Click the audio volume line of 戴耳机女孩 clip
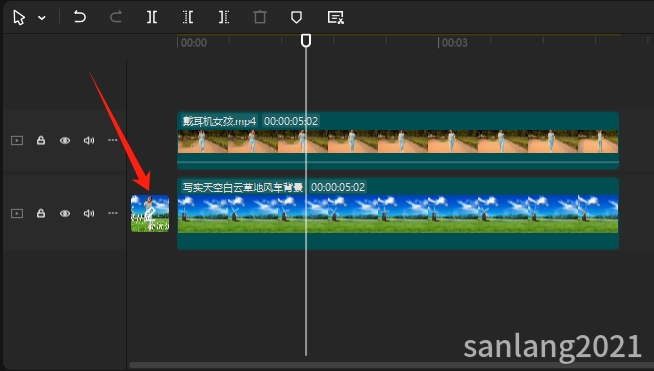The width and height of the screenshot is (654, 371). 398,162
